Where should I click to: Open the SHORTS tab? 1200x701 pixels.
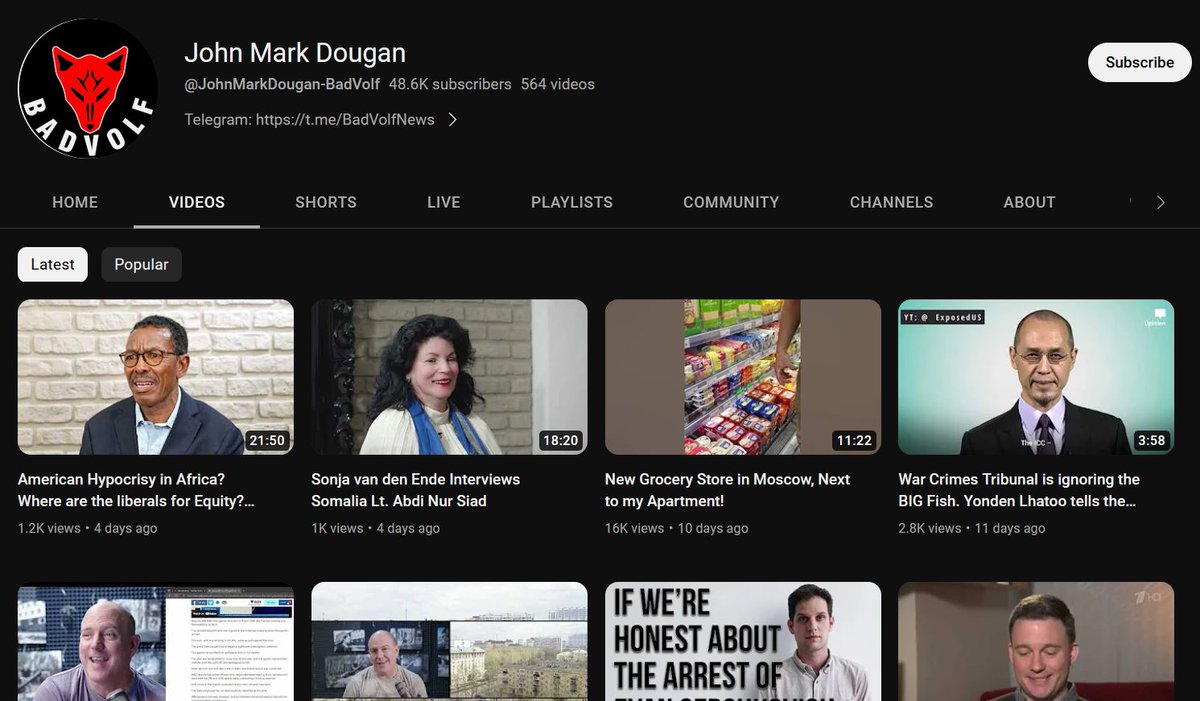[x=326, y=202]
